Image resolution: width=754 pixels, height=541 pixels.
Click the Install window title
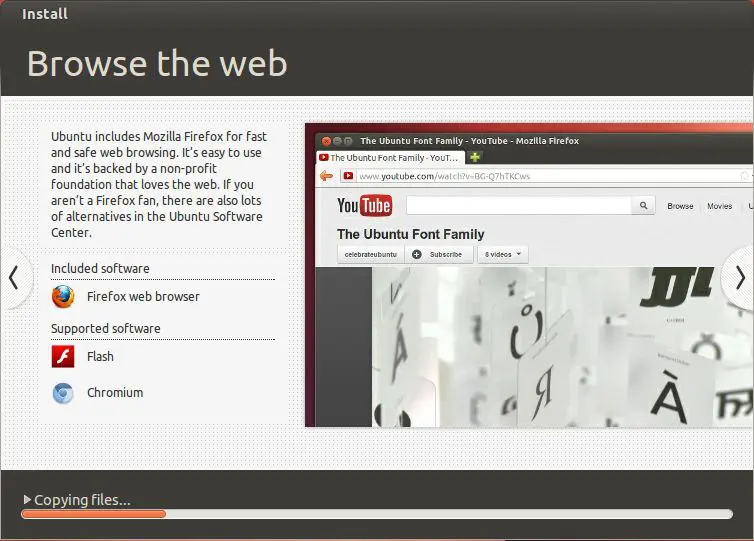pyautogui.click(x=45, y=13)
